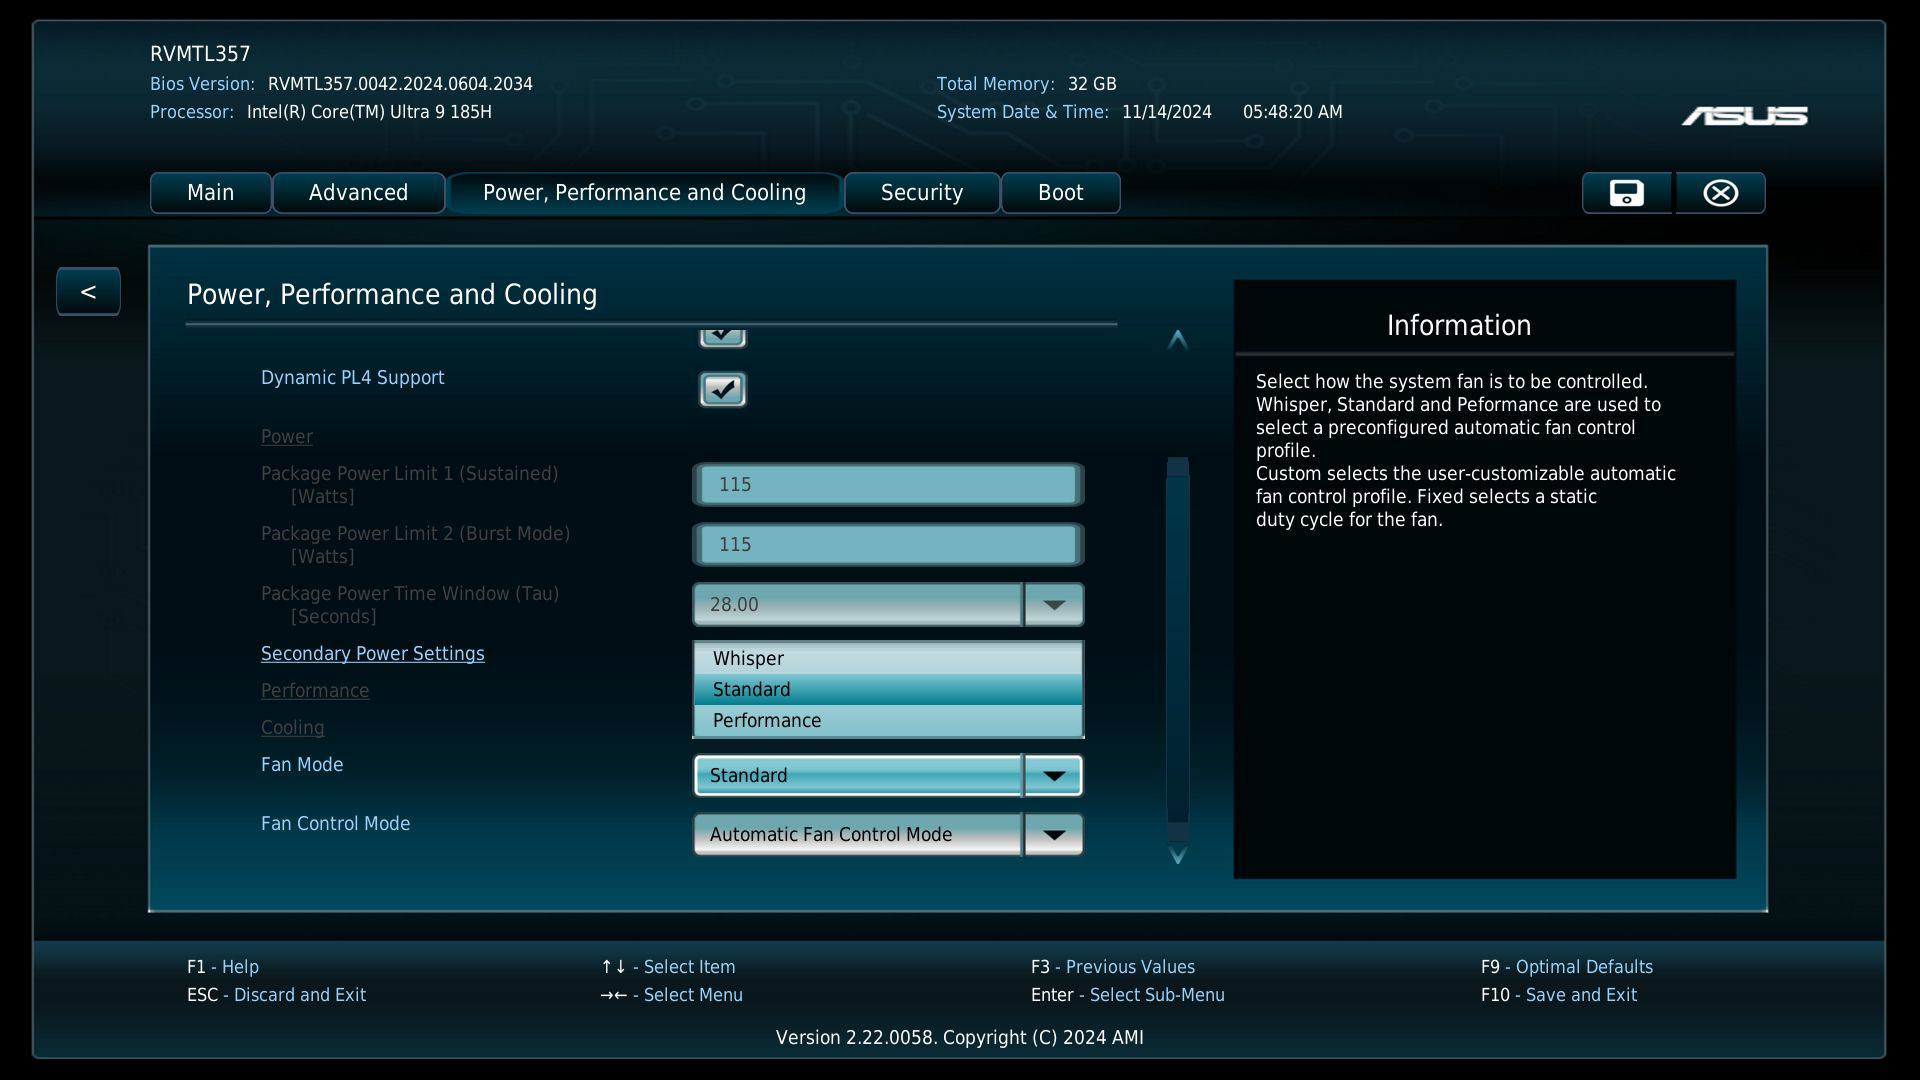Expand the Package Power Time Window dropdown
This screenshot has width=1920, height=1080.
tap(1053, 605)
